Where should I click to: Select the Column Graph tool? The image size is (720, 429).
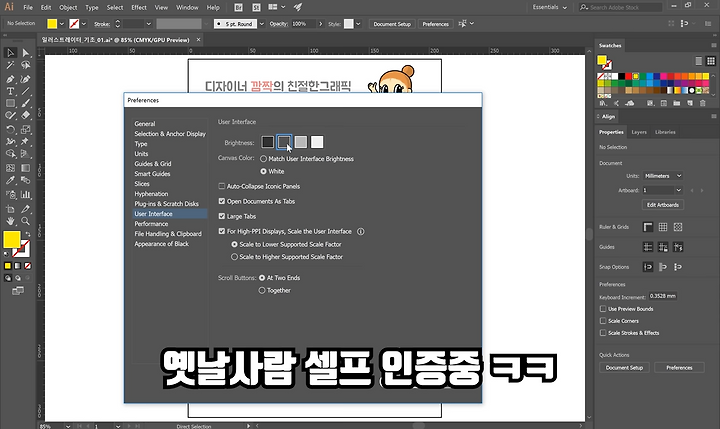26,194
